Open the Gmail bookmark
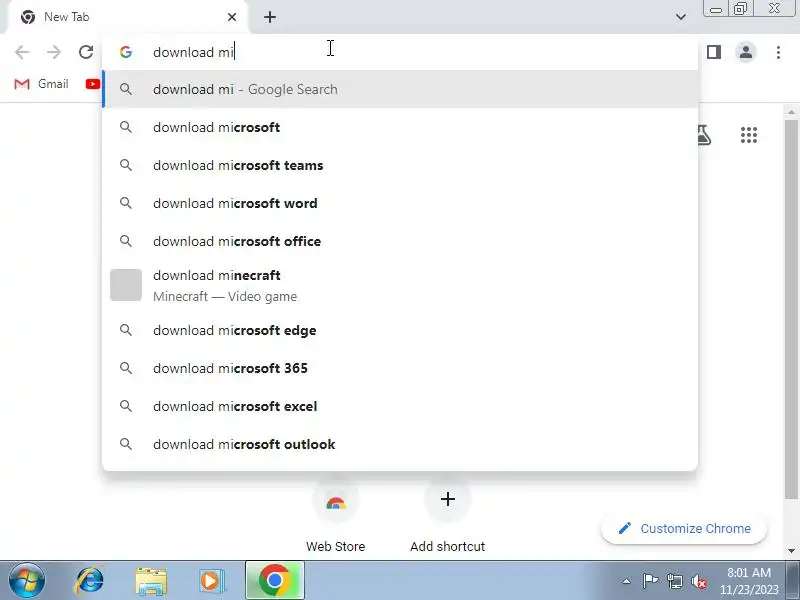The height and width of the screenshot is (600, 800). [x=41, y=84]
